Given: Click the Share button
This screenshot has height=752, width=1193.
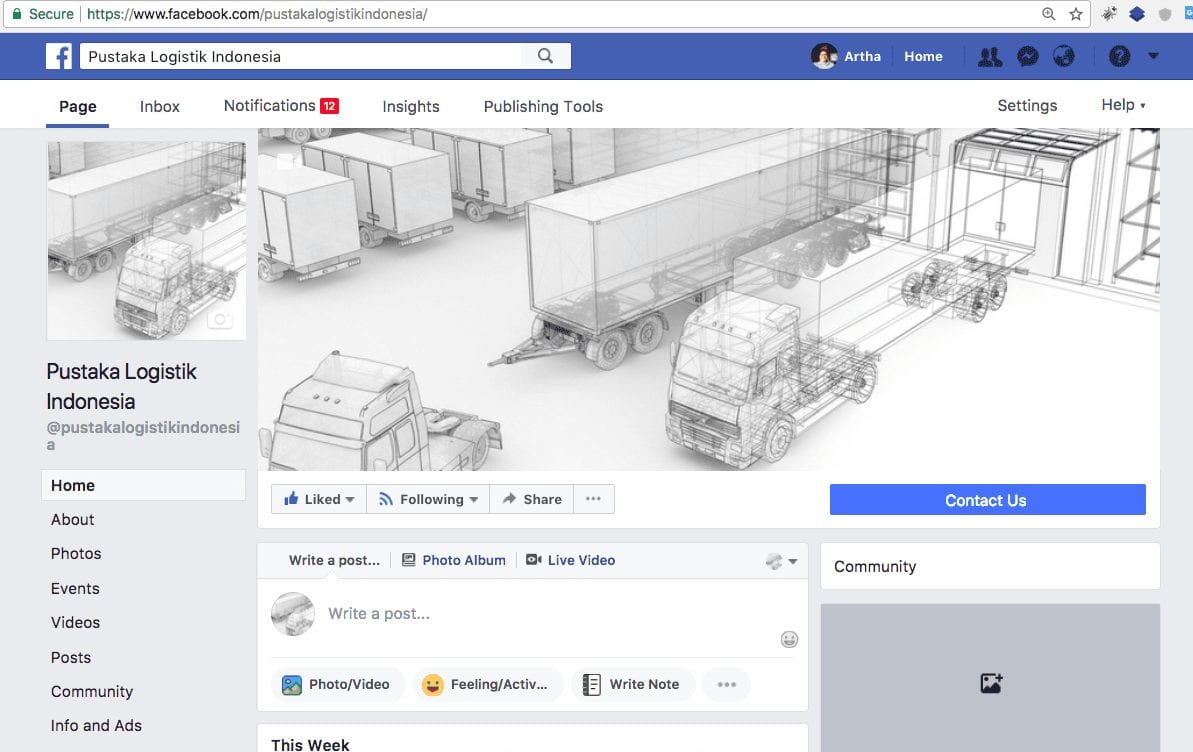Looking at the screenshot, I should [x=531, y=499].
